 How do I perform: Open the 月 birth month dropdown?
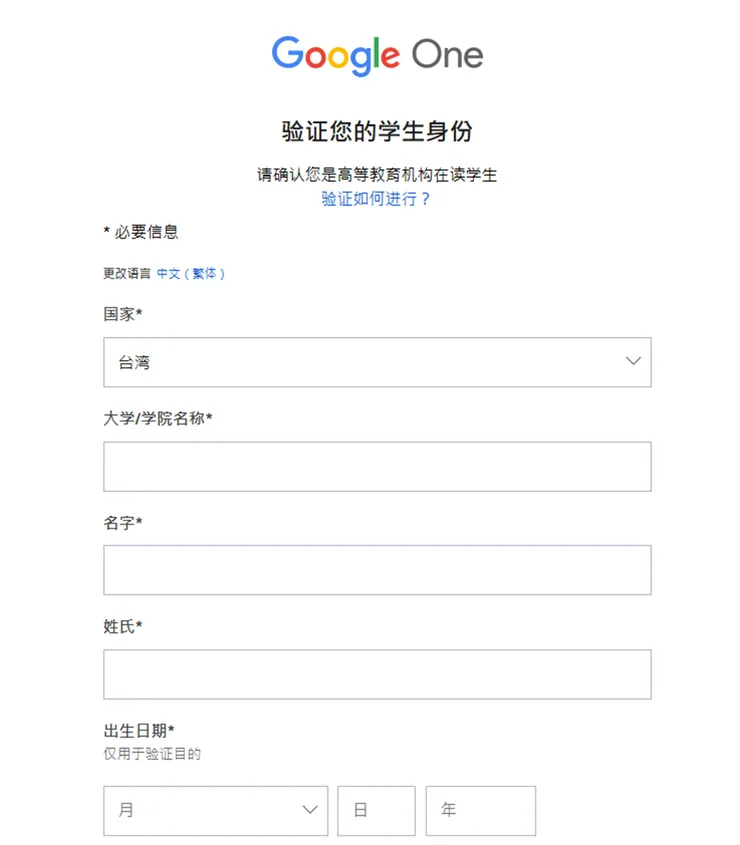point(215,811)
